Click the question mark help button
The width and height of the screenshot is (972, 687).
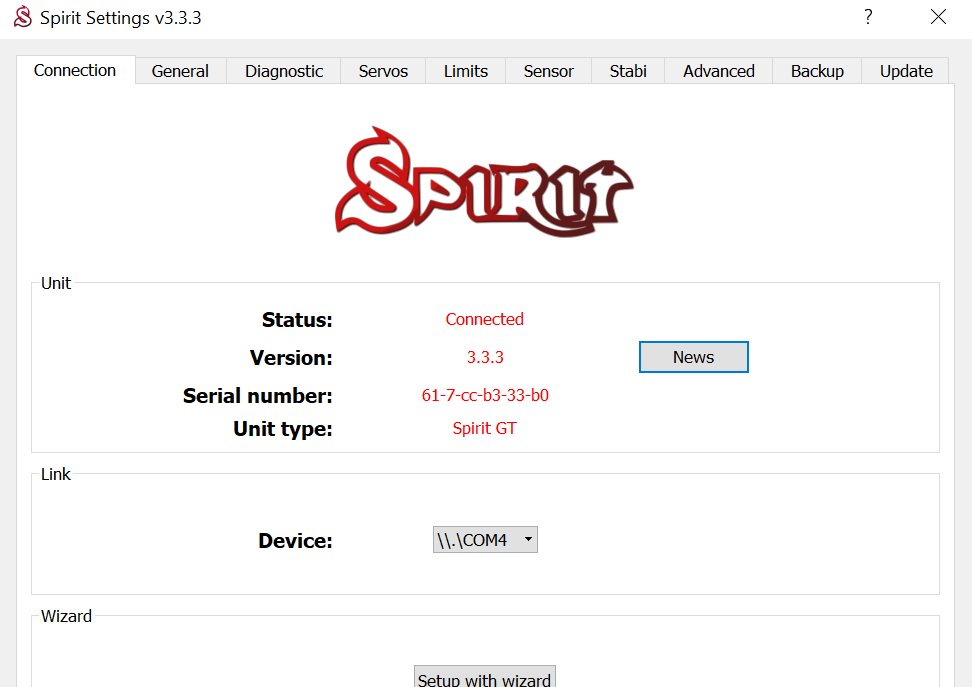868,17
